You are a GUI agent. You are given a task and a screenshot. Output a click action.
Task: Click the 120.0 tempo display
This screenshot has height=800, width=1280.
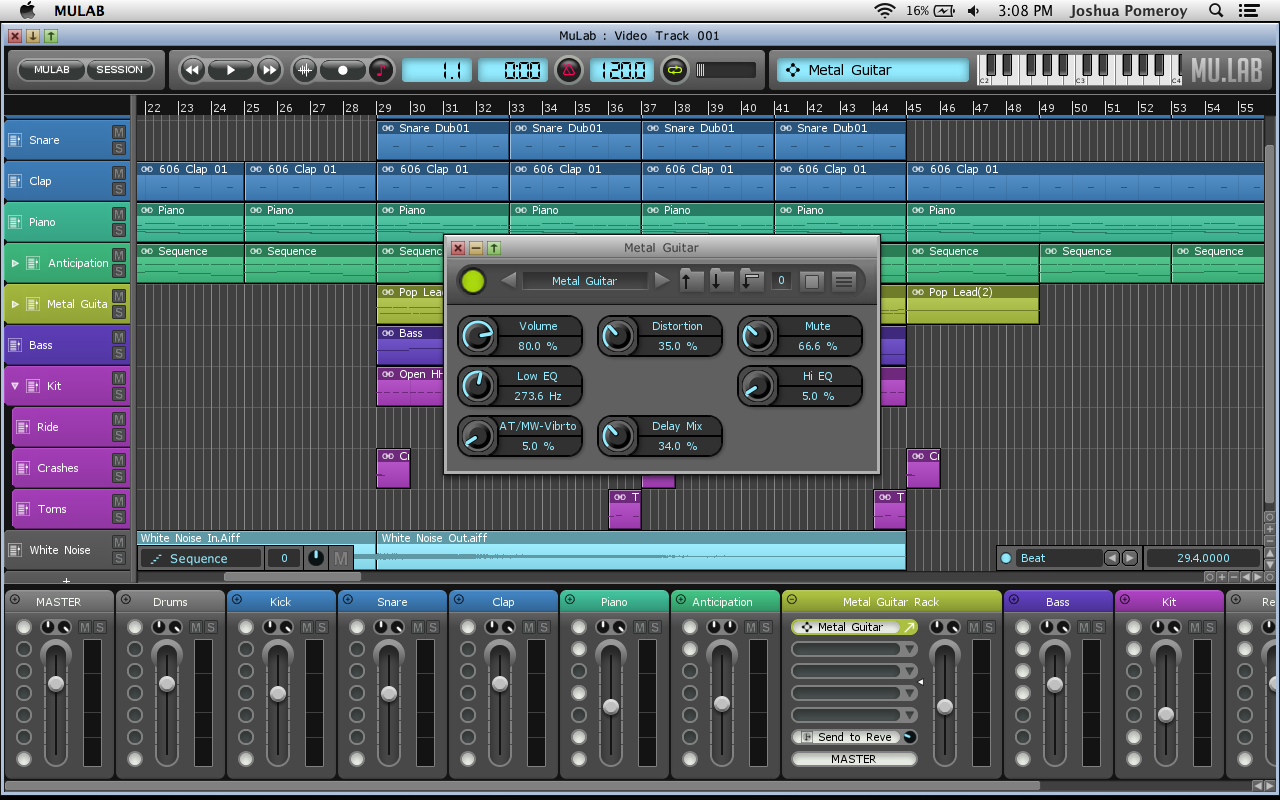[622, 70]
